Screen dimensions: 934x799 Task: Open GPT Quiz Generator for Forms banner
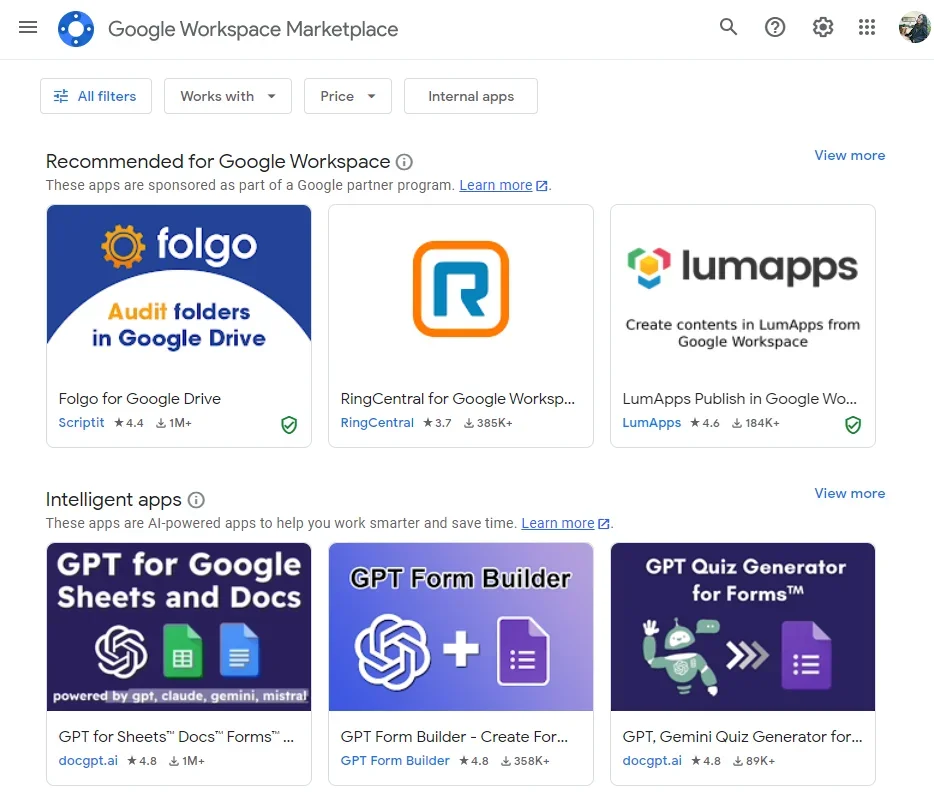click(x=743, y=627)
